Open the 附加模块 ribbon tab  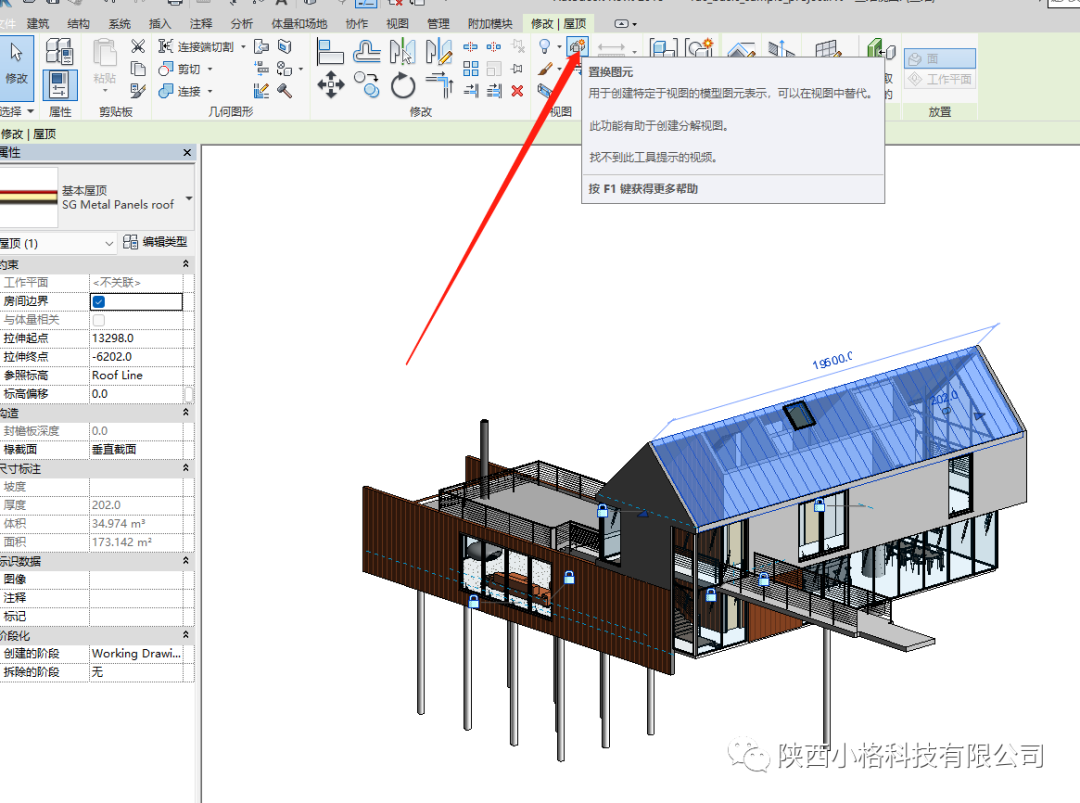[x=490, y=23]
